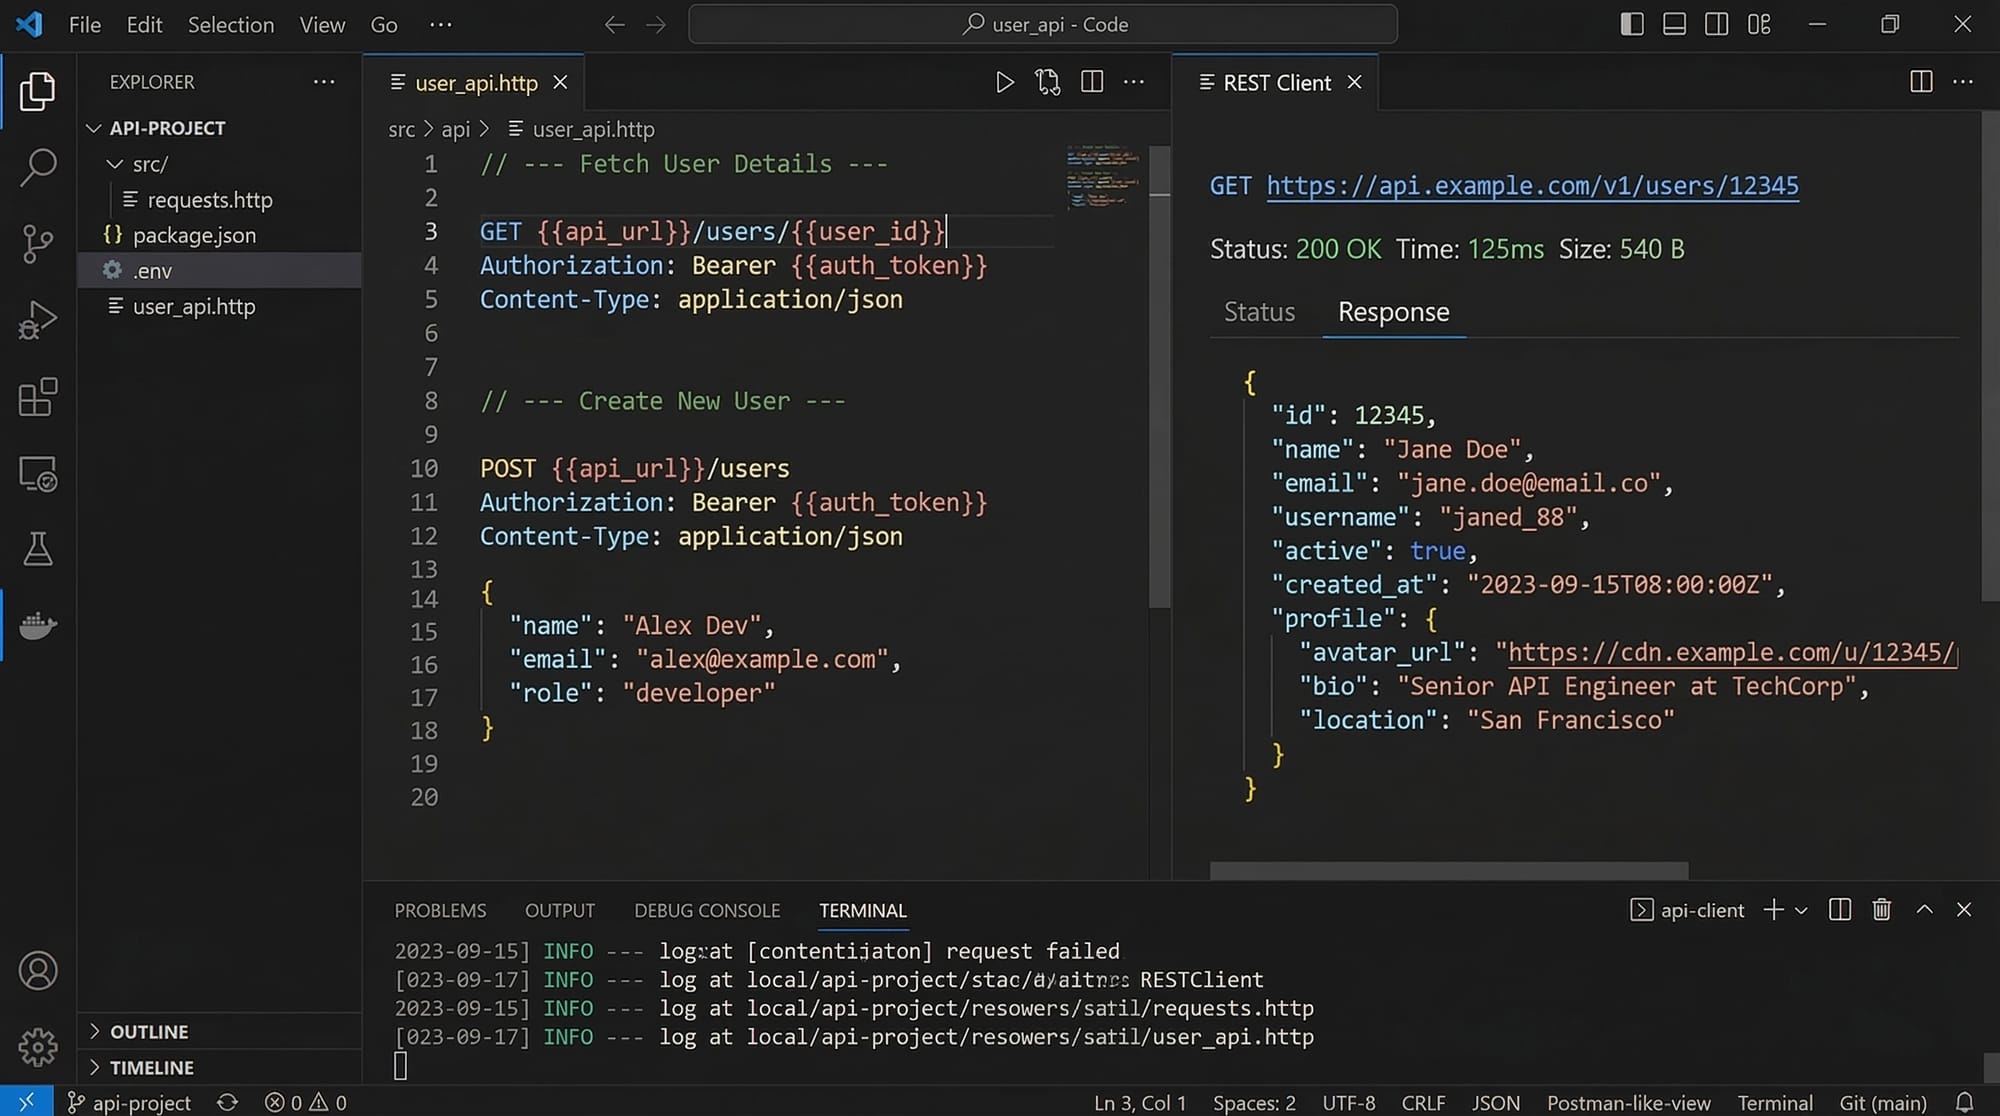This screenshot has height=1116, width=2000.
Task: Switch to the Status response tab
Action: pos(1259,312)
